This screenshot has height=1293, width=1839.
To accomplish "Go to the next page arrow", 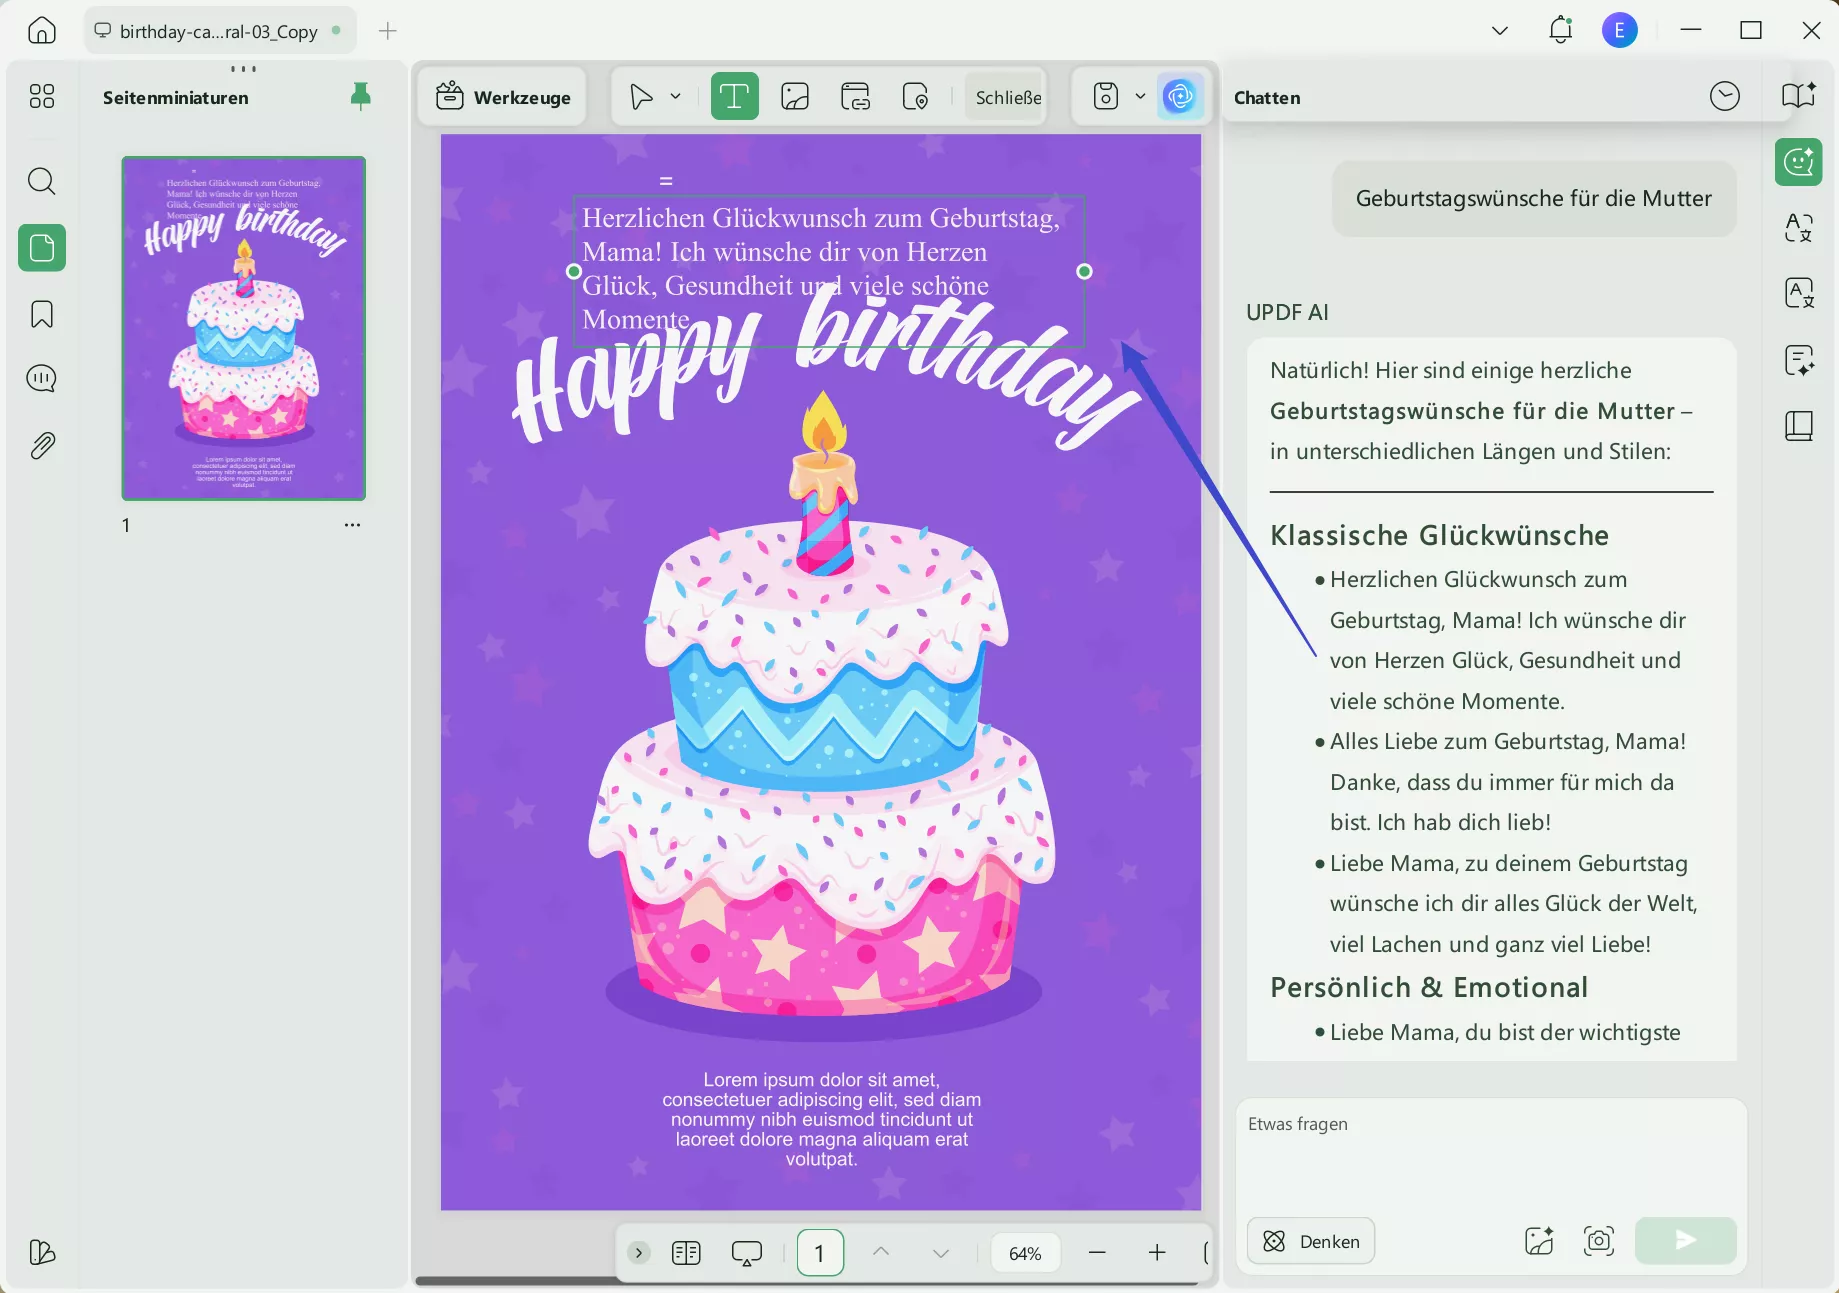I will (941, 1252).
